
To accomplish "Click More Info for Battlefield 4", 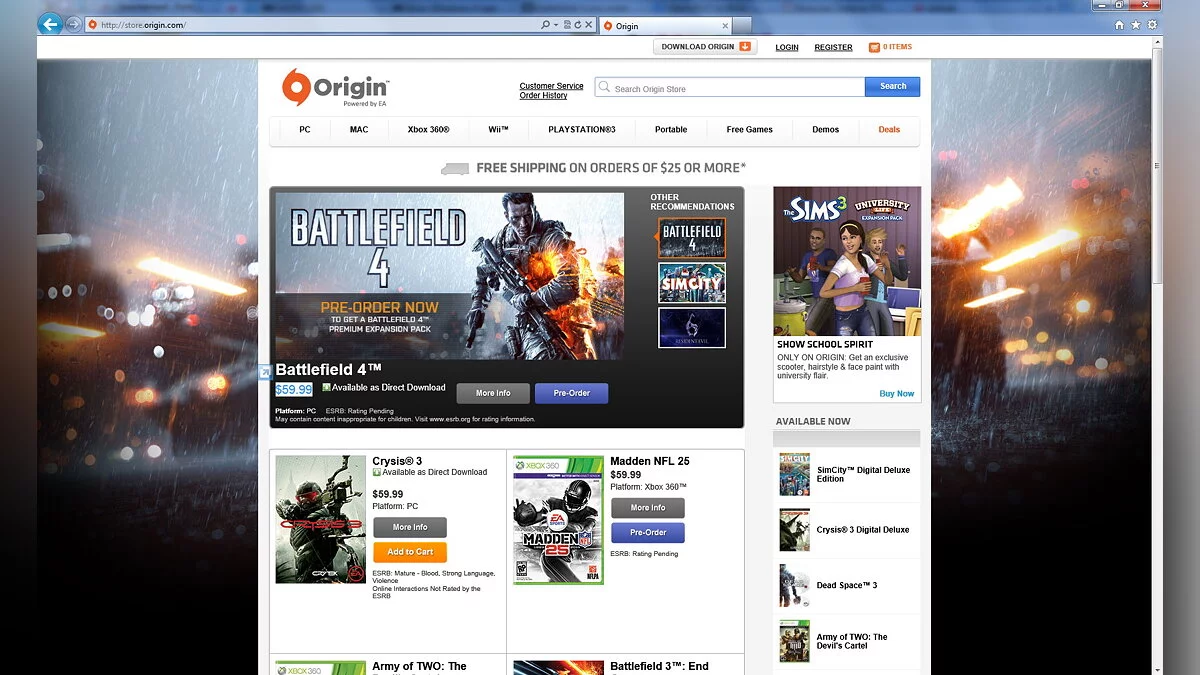I will (493, 393).
